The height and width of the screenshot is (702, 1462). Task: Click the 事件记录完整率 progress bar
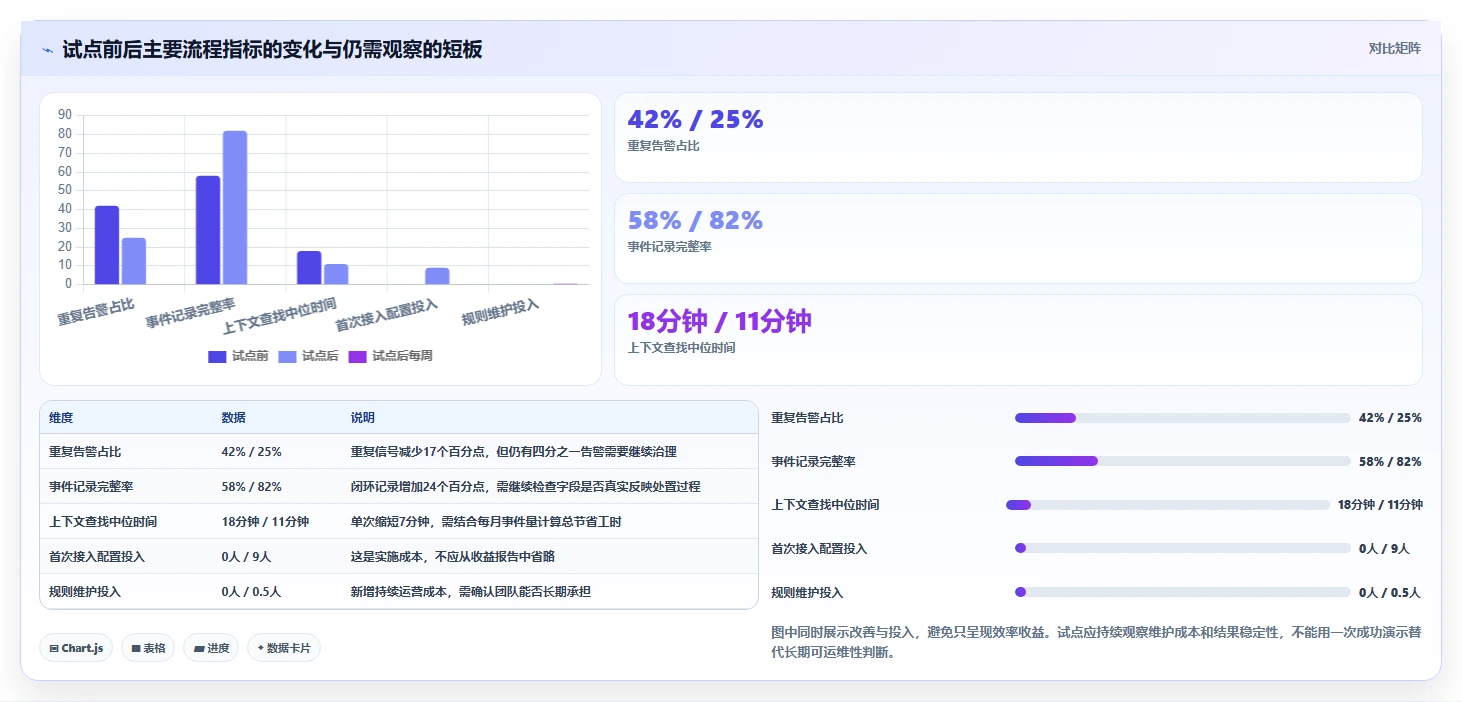pos(1182,461)
